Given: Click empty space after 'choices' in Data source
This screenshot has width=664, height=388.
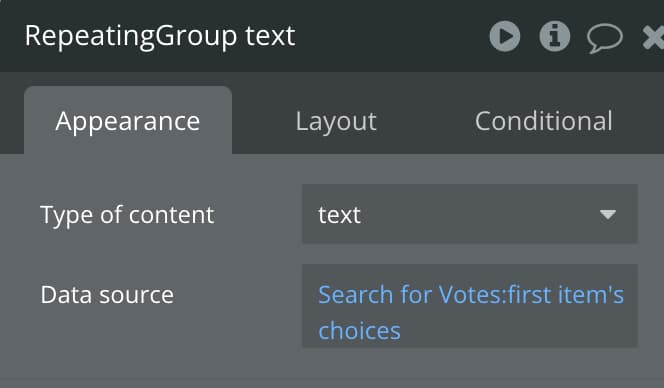Looking at the screenshot, I should point(517,331).
